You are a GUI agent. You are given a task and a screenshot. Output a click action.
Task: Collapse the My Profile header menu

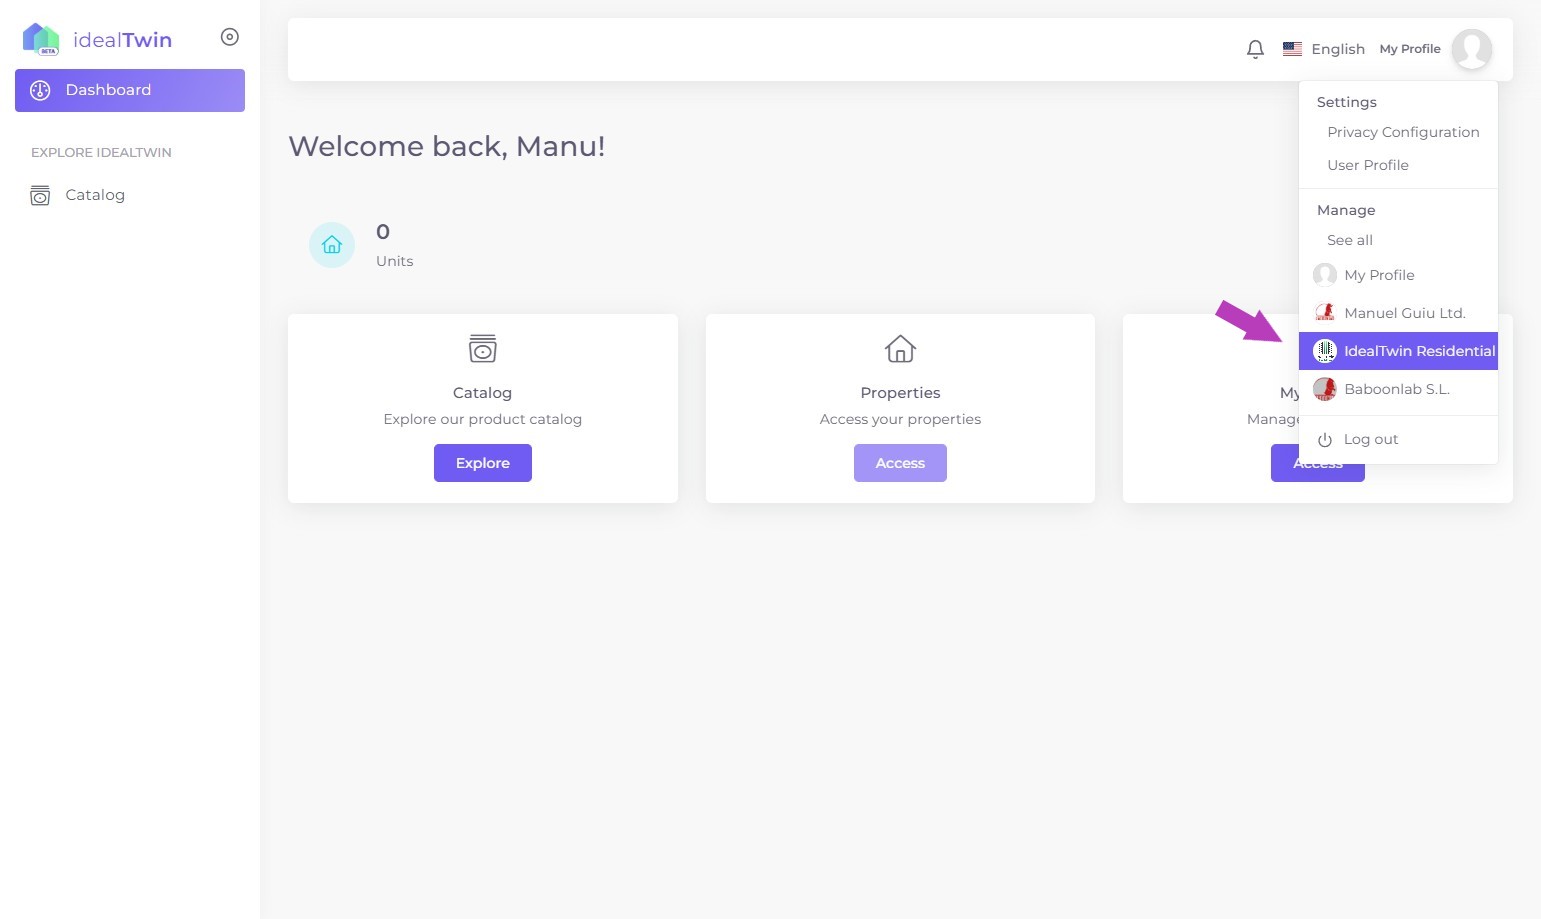point(1409,49)
